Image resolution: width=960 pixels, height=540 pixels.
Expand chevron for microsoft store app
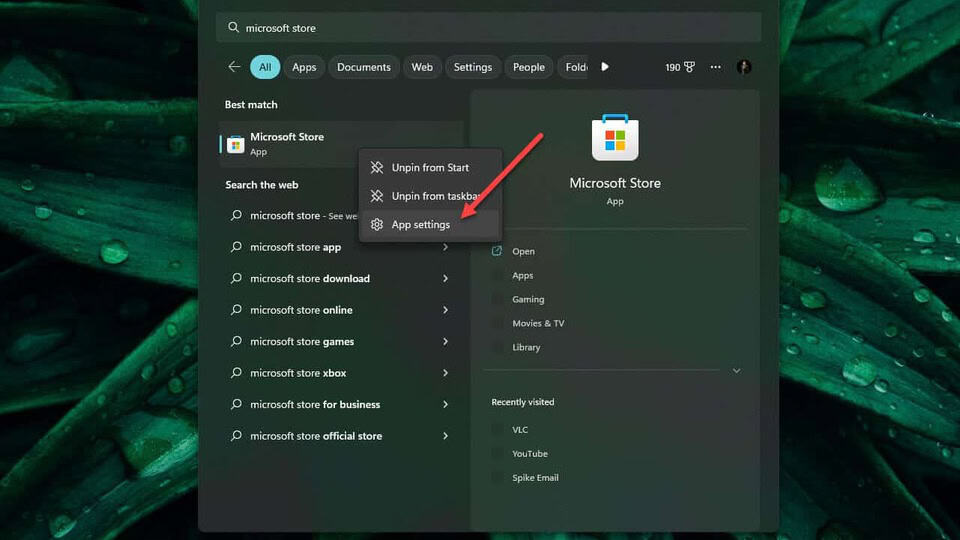tap(445, 247)
